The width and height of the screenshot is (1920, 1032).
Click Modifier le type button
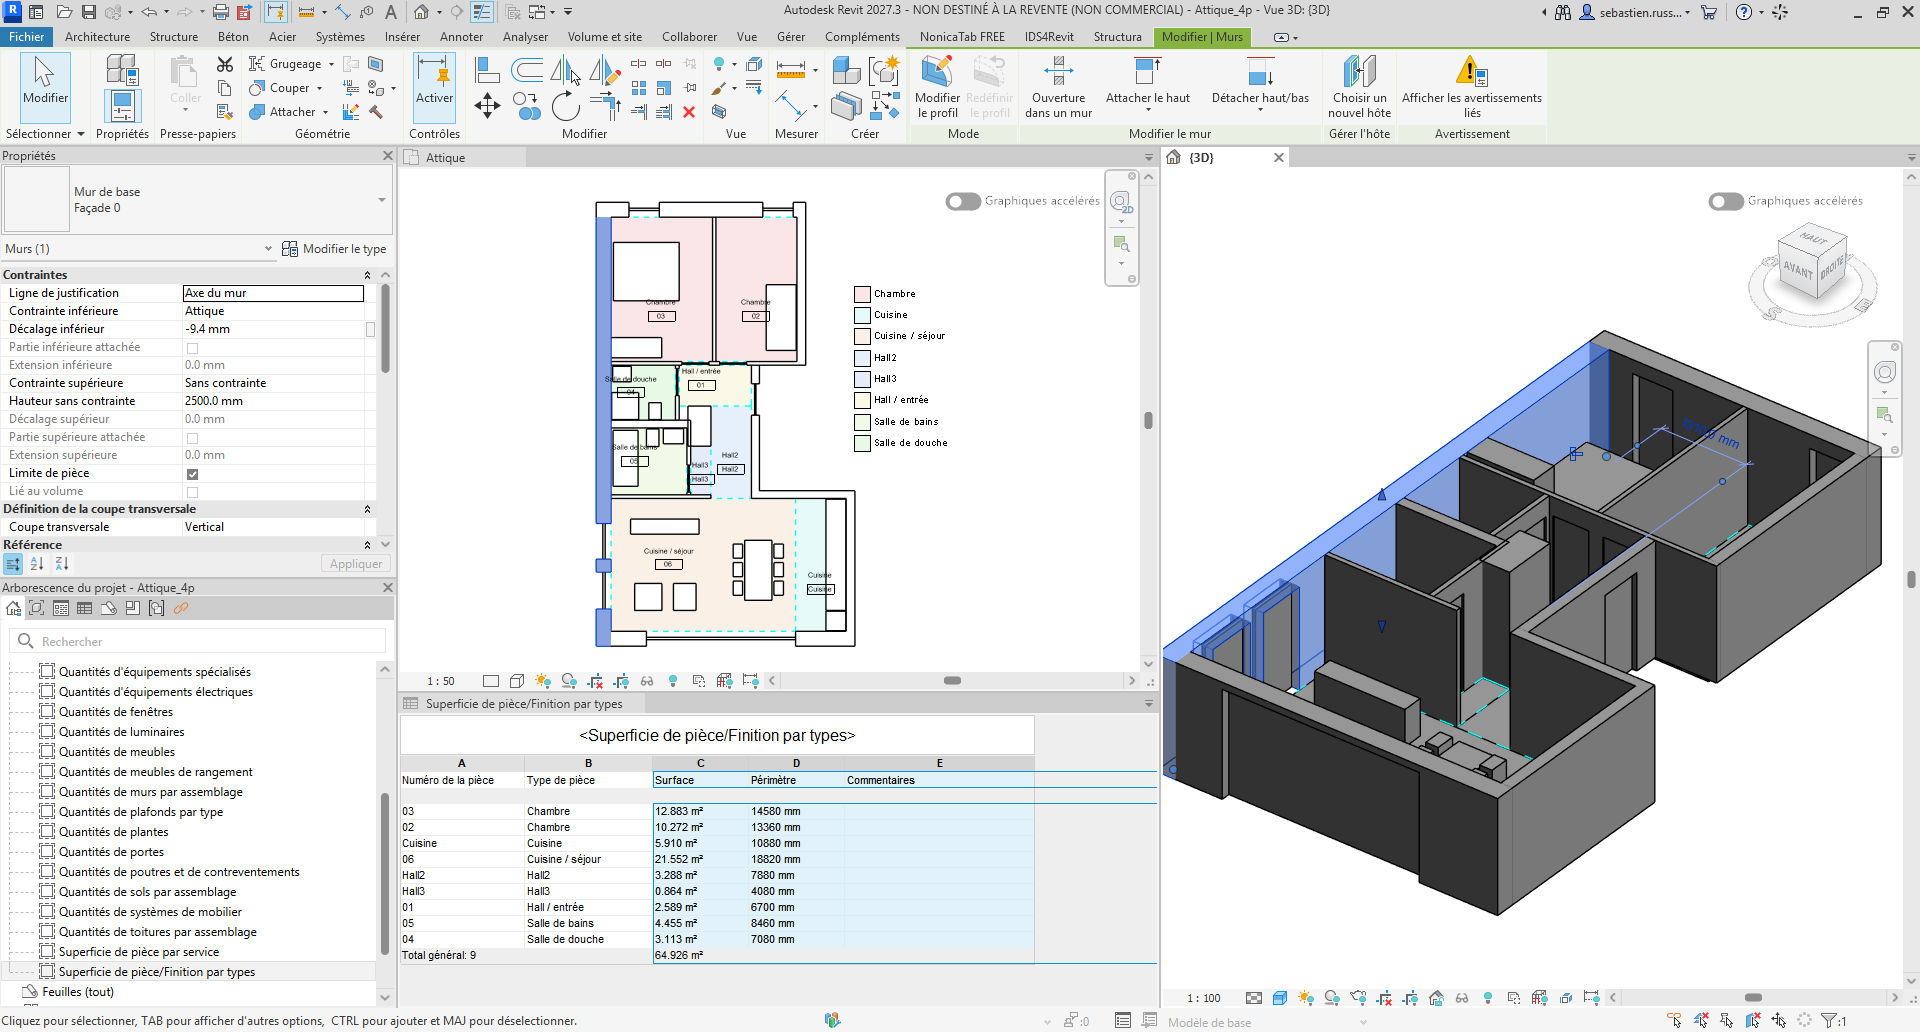pyautogui.click(x=334, y=249)
